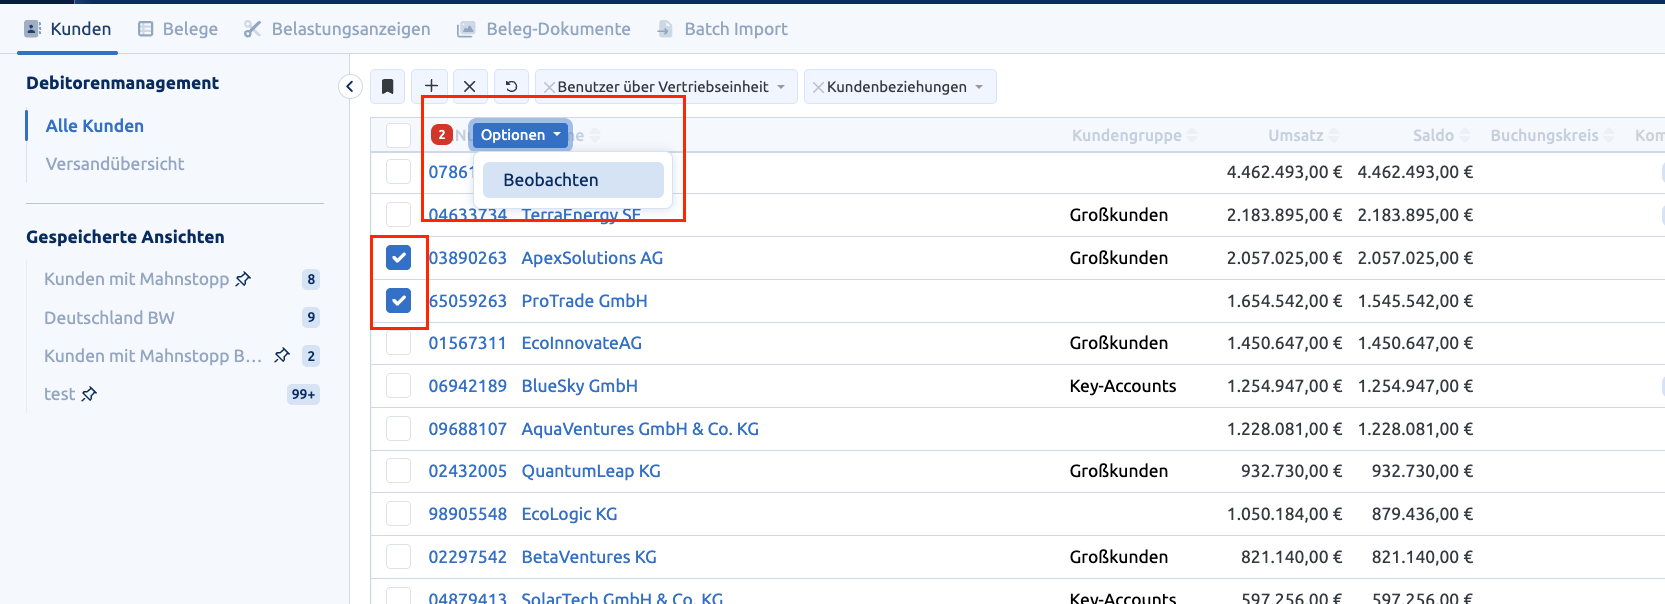The image size is (1665, 604).
Task: Remove the Kundenbeziehungen filter via its X
Action: click(818, 87)
